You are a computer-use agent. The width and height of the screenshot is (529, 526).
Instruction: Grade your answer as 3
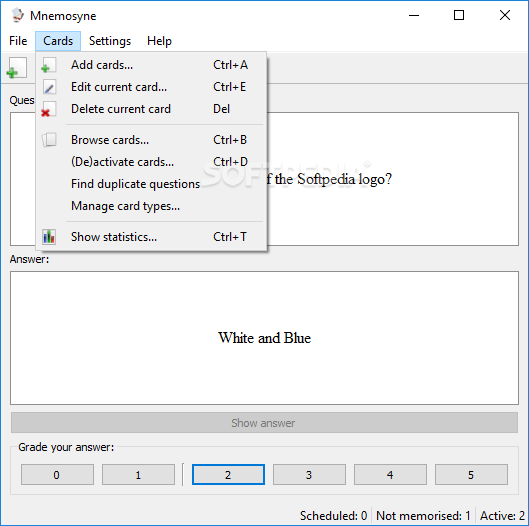pos(309,474)
